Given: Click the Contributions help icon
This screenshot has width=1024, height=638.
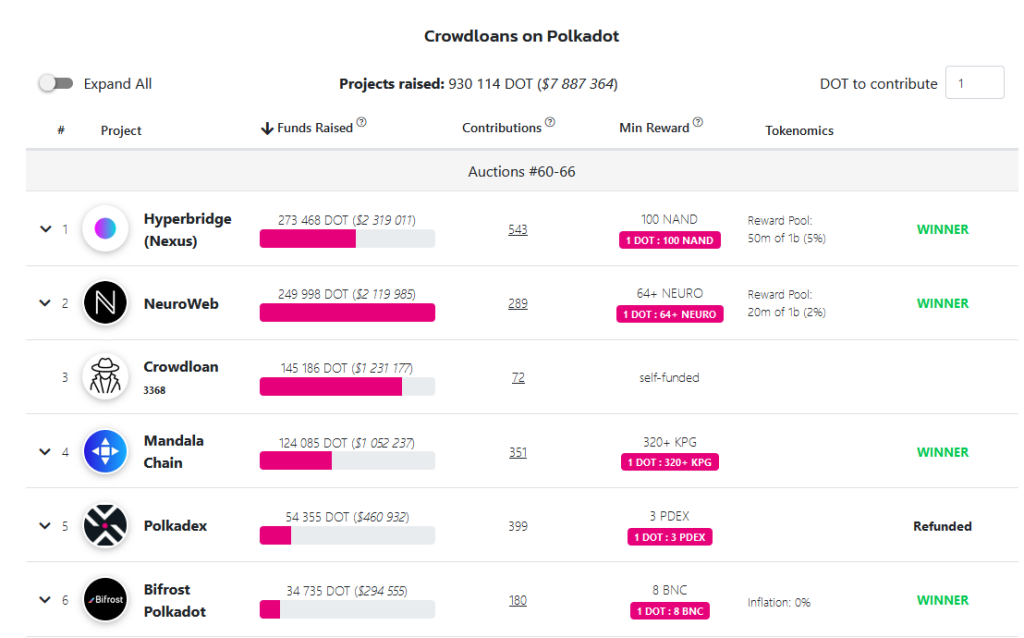Looking at the screenshot, I should pos(550,123).
